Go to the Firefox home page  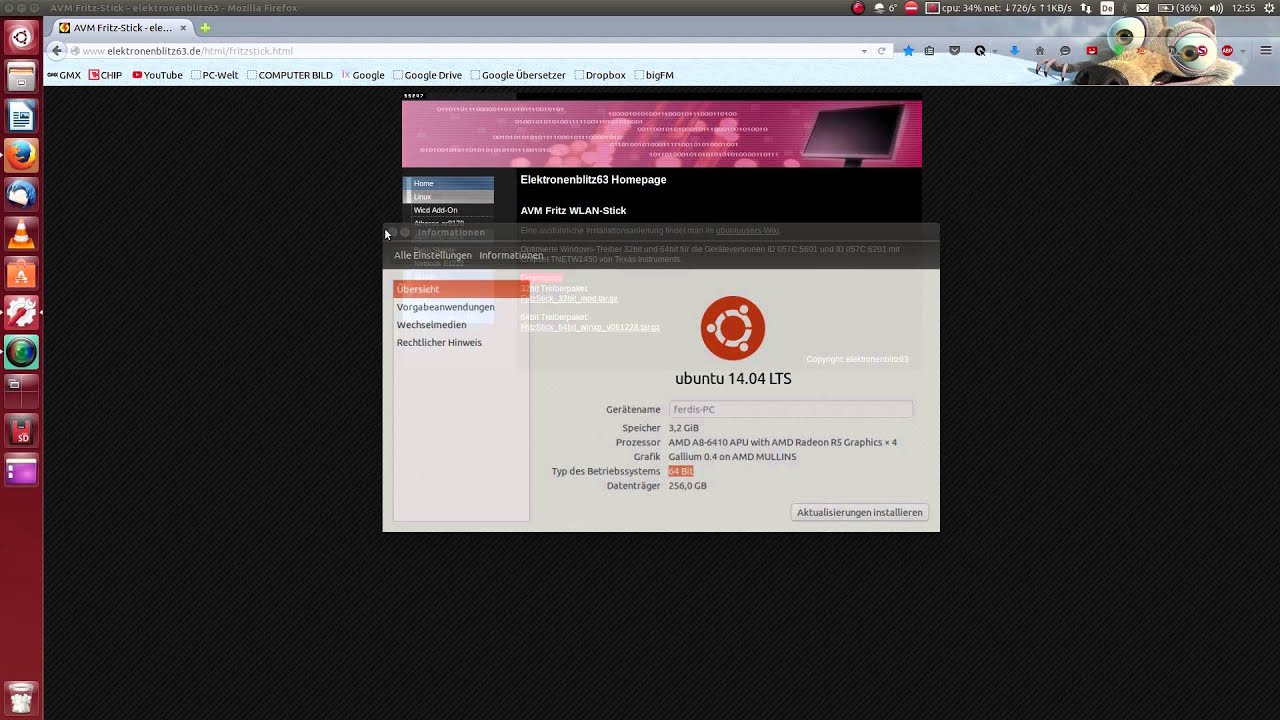click(x=1040, y=51)
